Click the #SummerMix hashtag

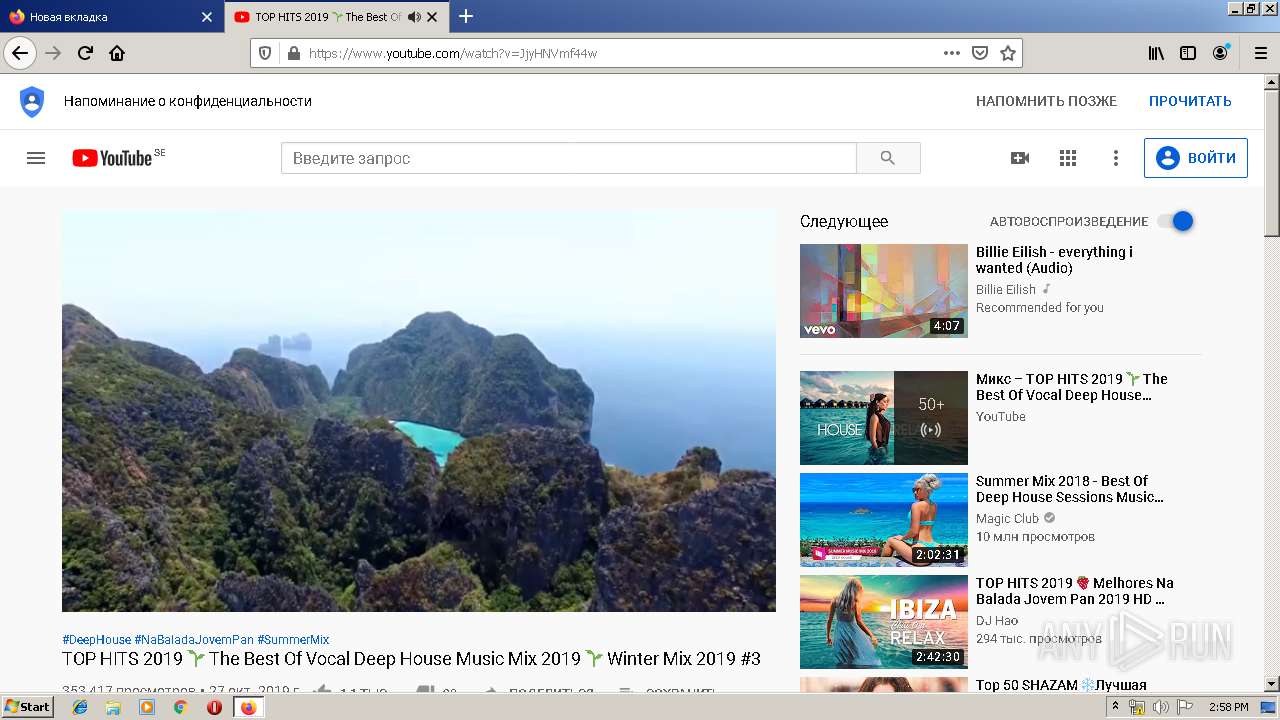tap(293, 640)
